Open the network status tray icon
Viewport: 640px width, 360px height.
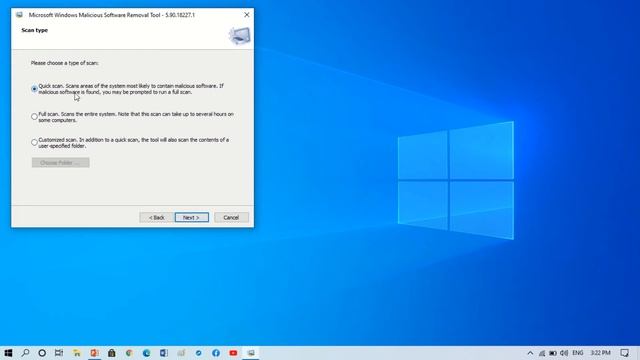pos(542,353)
